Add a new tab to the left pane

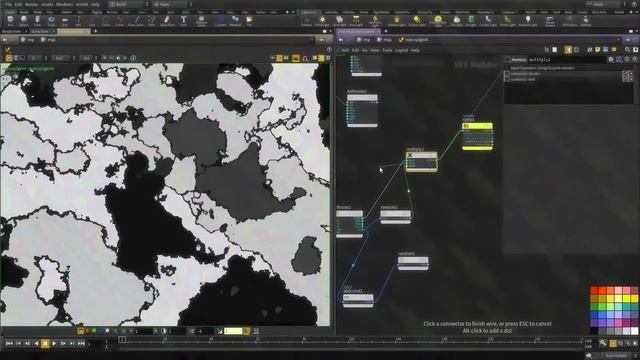(95, 31)
